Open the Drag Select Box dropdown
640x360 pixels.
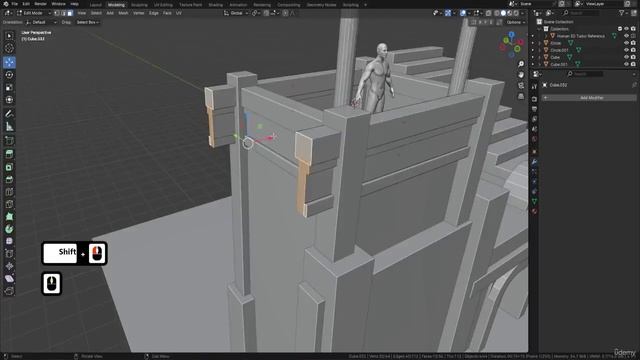click(87, 22)
